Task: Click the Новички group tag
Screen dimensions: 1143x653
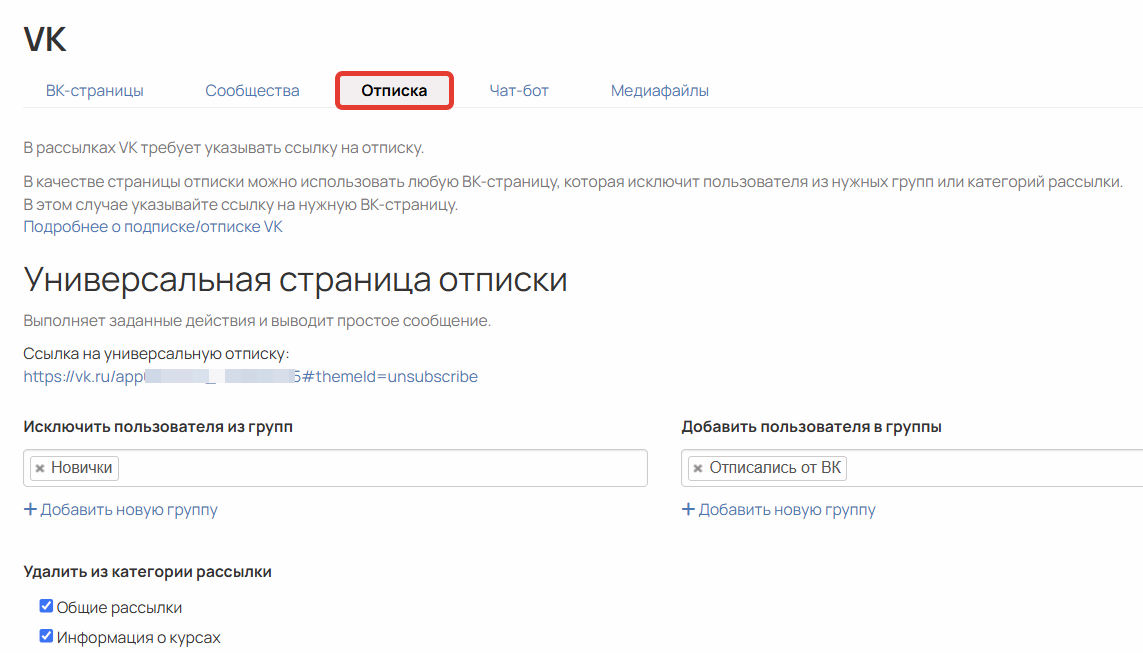Action: point(74,468)
